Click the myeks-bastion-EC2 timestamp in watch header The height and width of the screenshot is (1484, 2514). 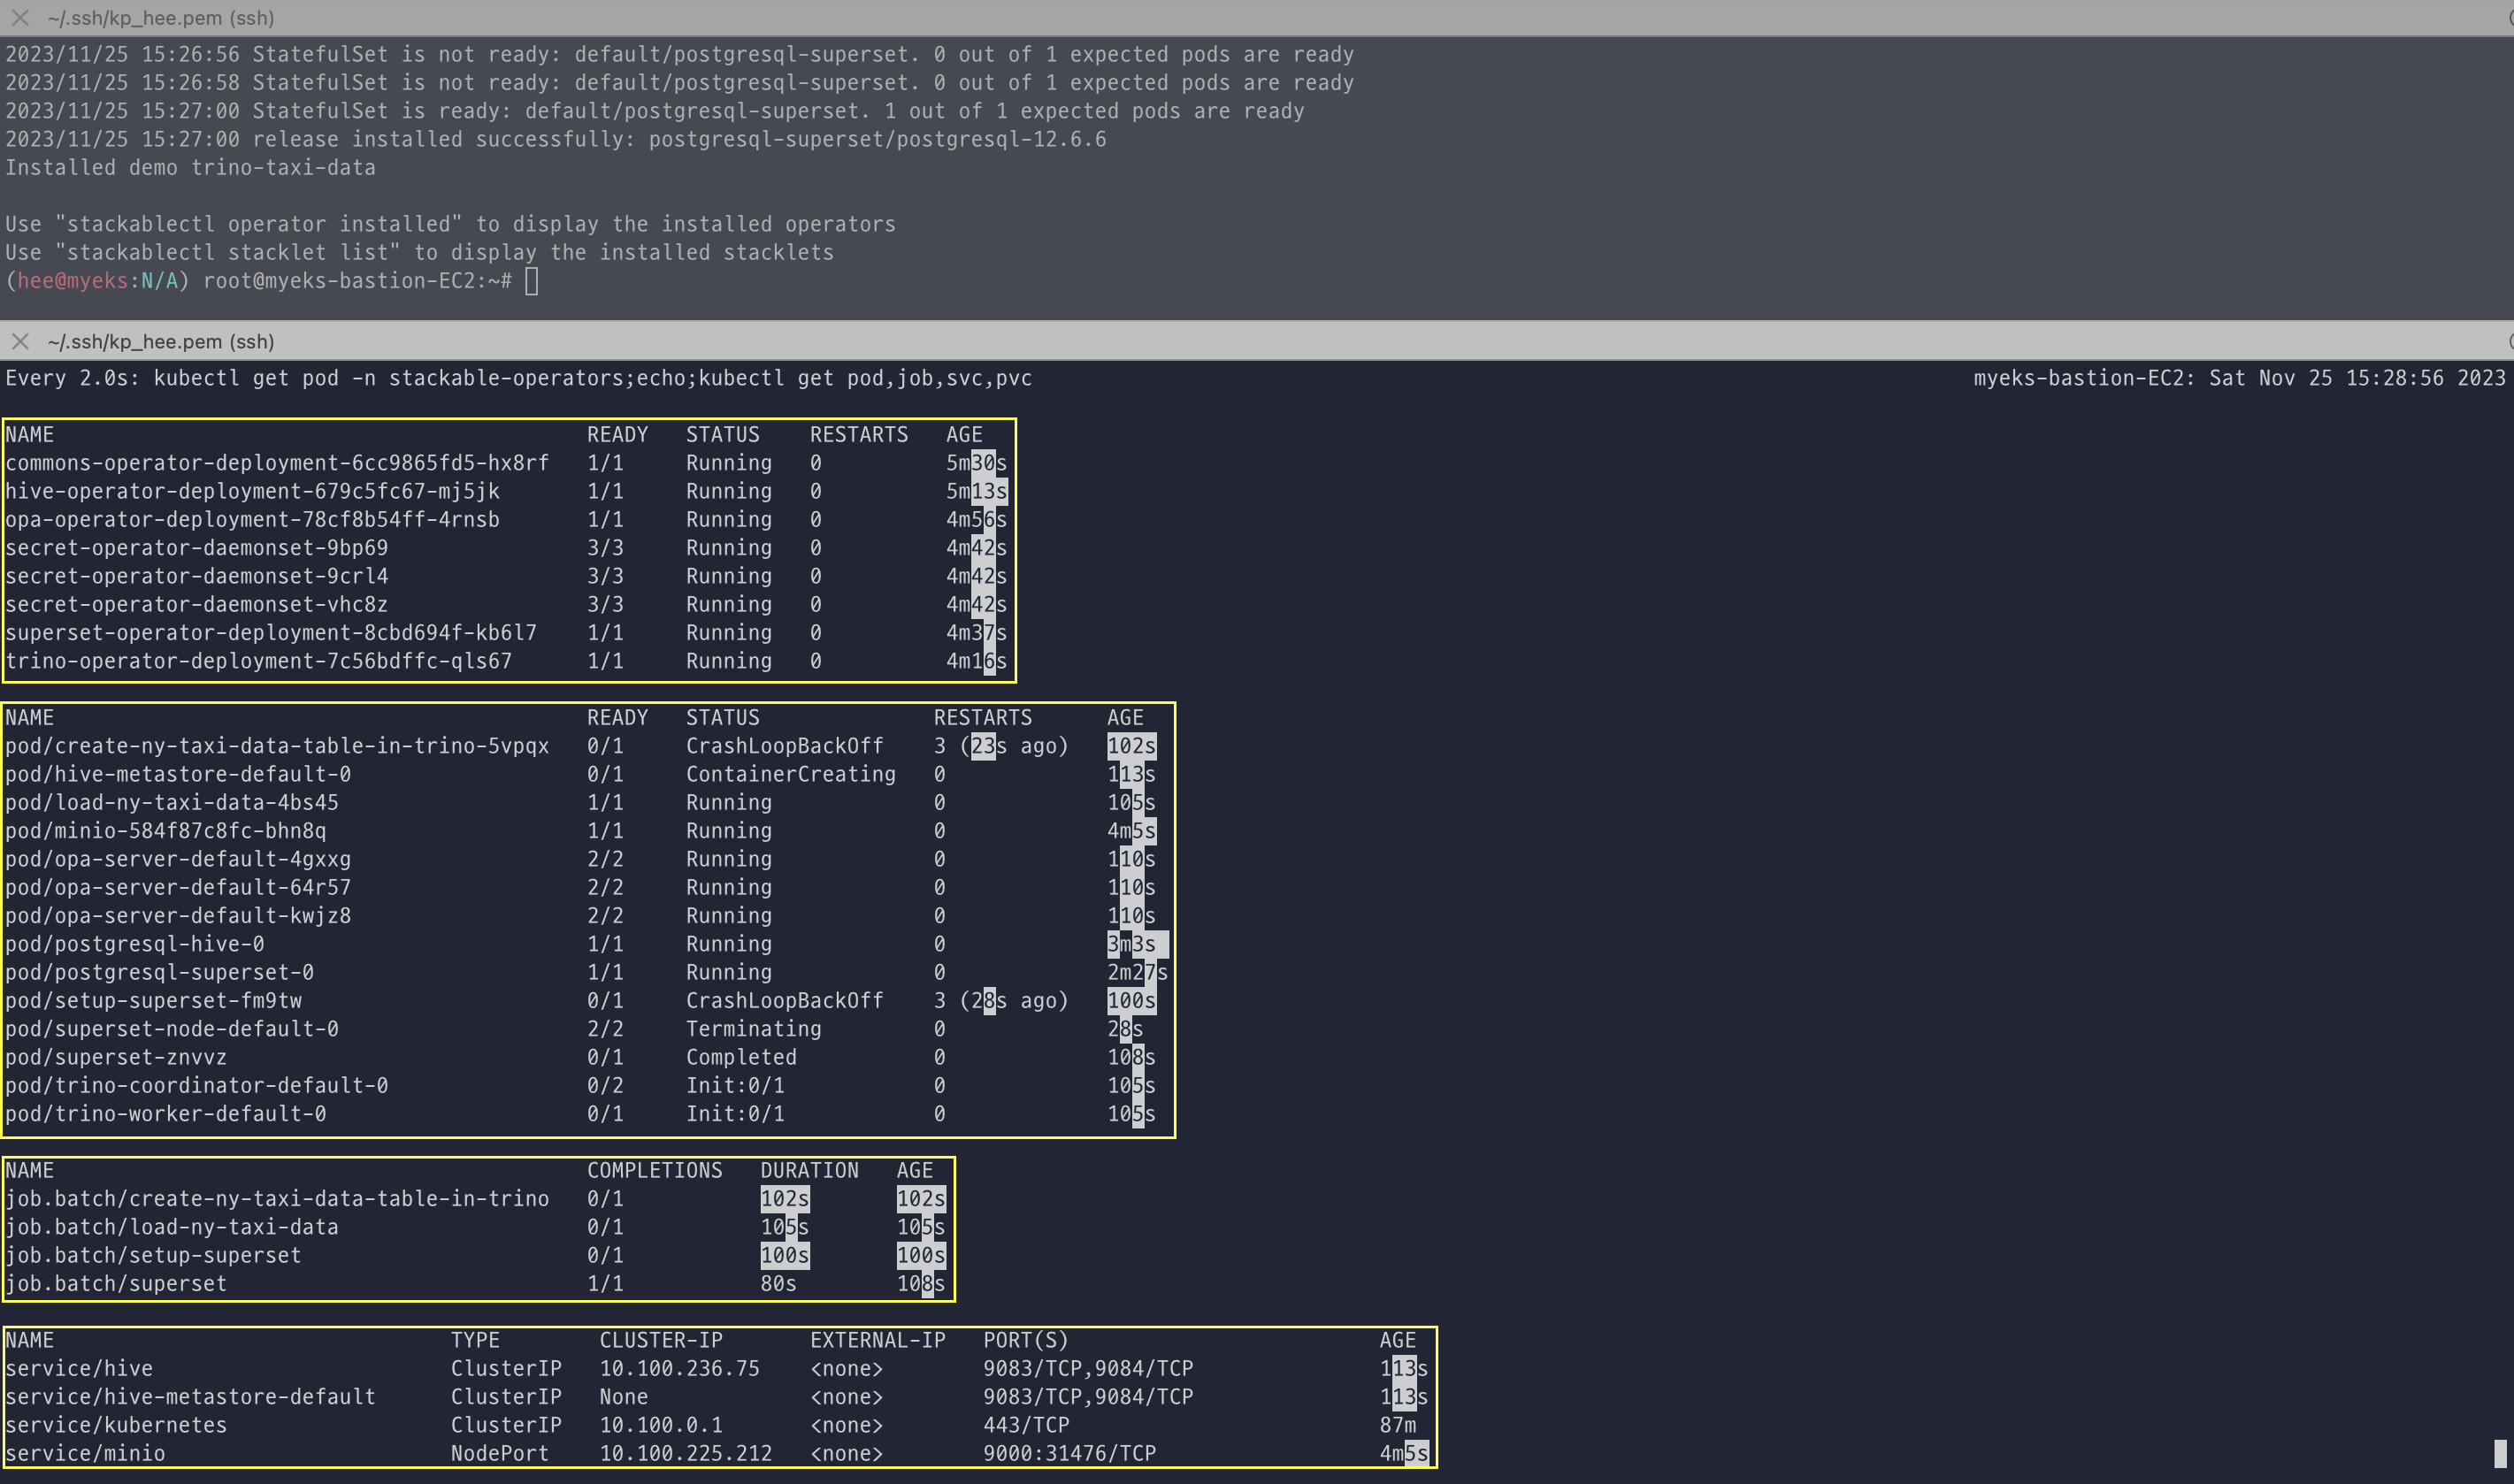tap(2238, 378)
